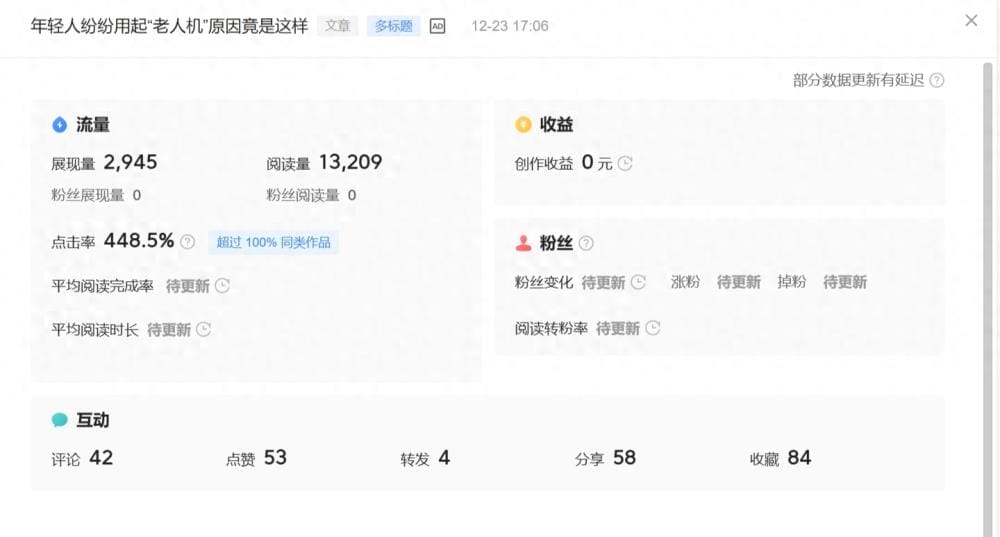The image size is (1000, 537).
Task: Click 转发 count 4
Action: point(444,458)
